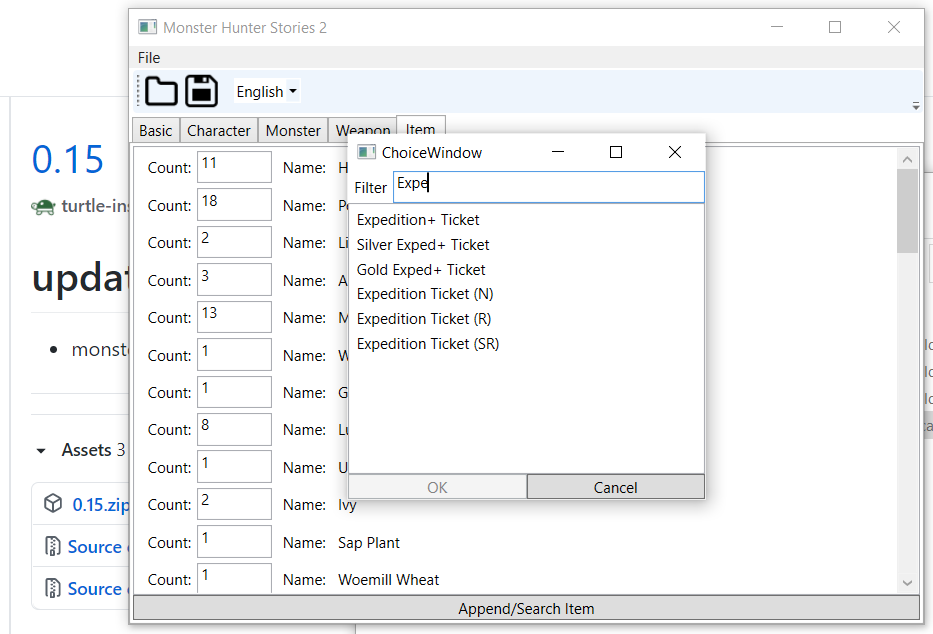
Task: Download 0.15.zip from the browser page
Action: click(x=100, y=504)
